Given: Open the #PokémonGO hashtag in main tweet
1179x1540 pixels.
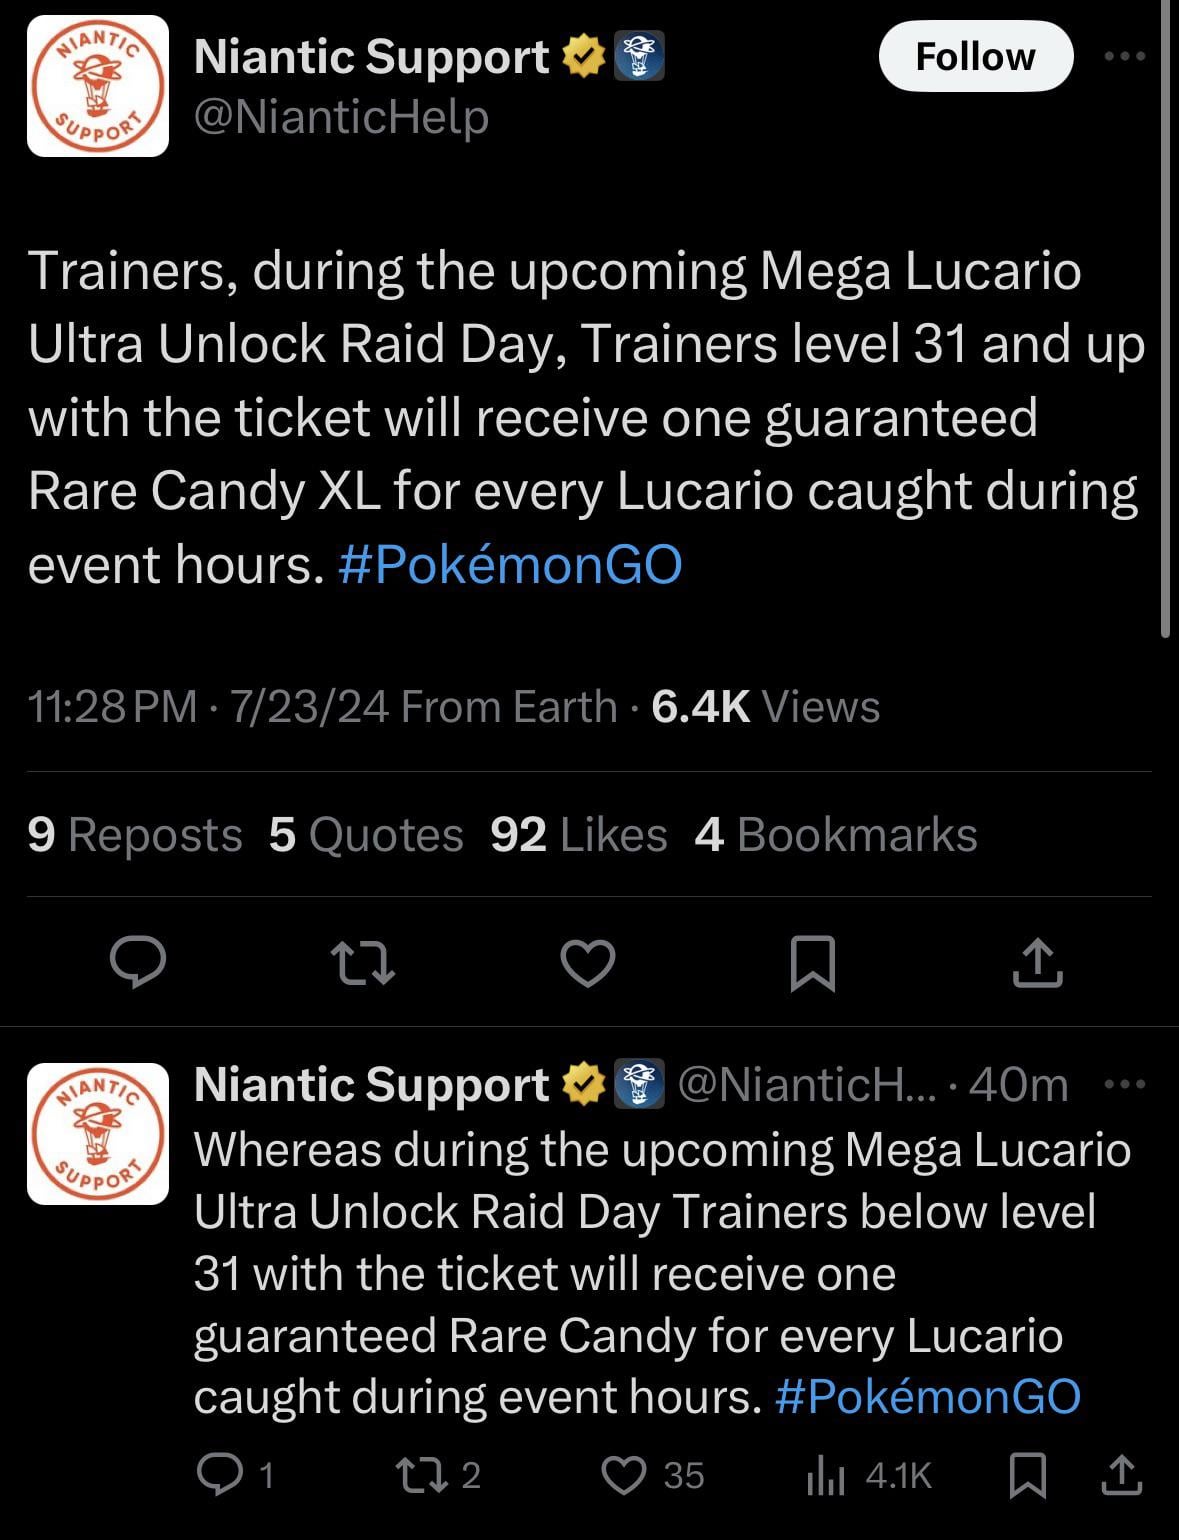Looking at the screenshot, I should tap(510, 565).
